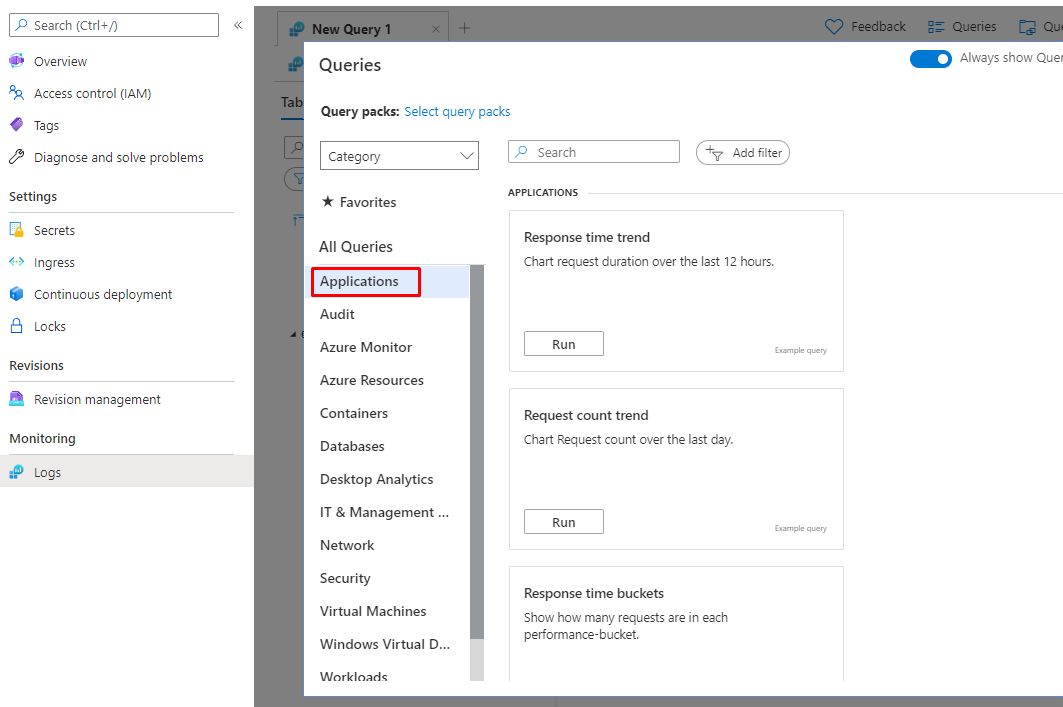Toggle the Always show Queries switch
This screenshot has width=1063, height=707.
coord(930,59)
